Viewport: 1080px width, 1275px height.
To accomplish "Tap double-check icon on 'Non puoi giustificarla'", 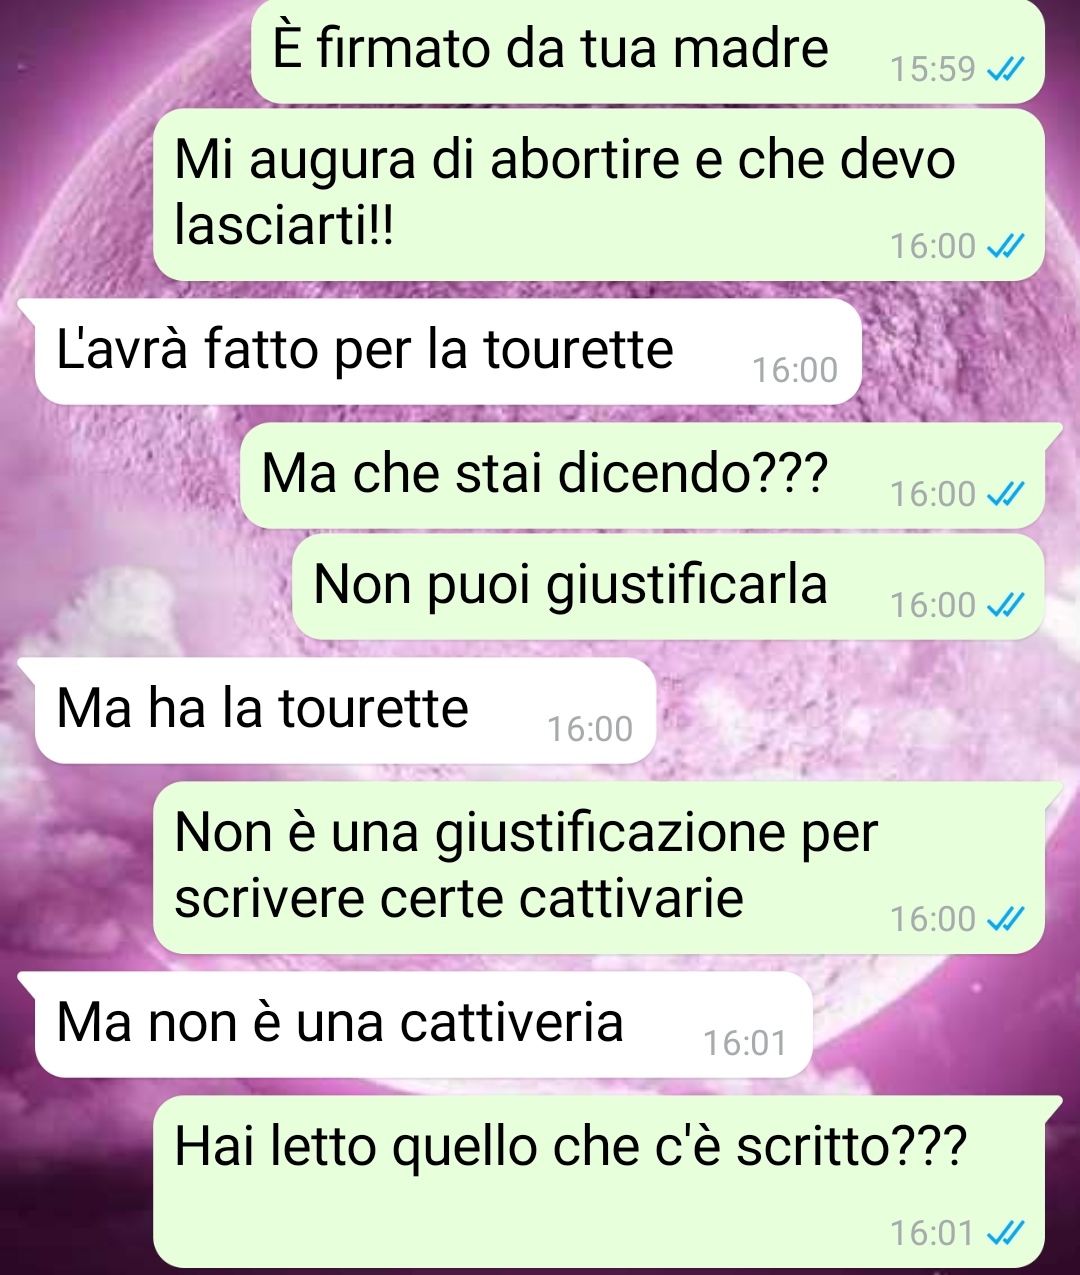I will [x=1005, y=605].
